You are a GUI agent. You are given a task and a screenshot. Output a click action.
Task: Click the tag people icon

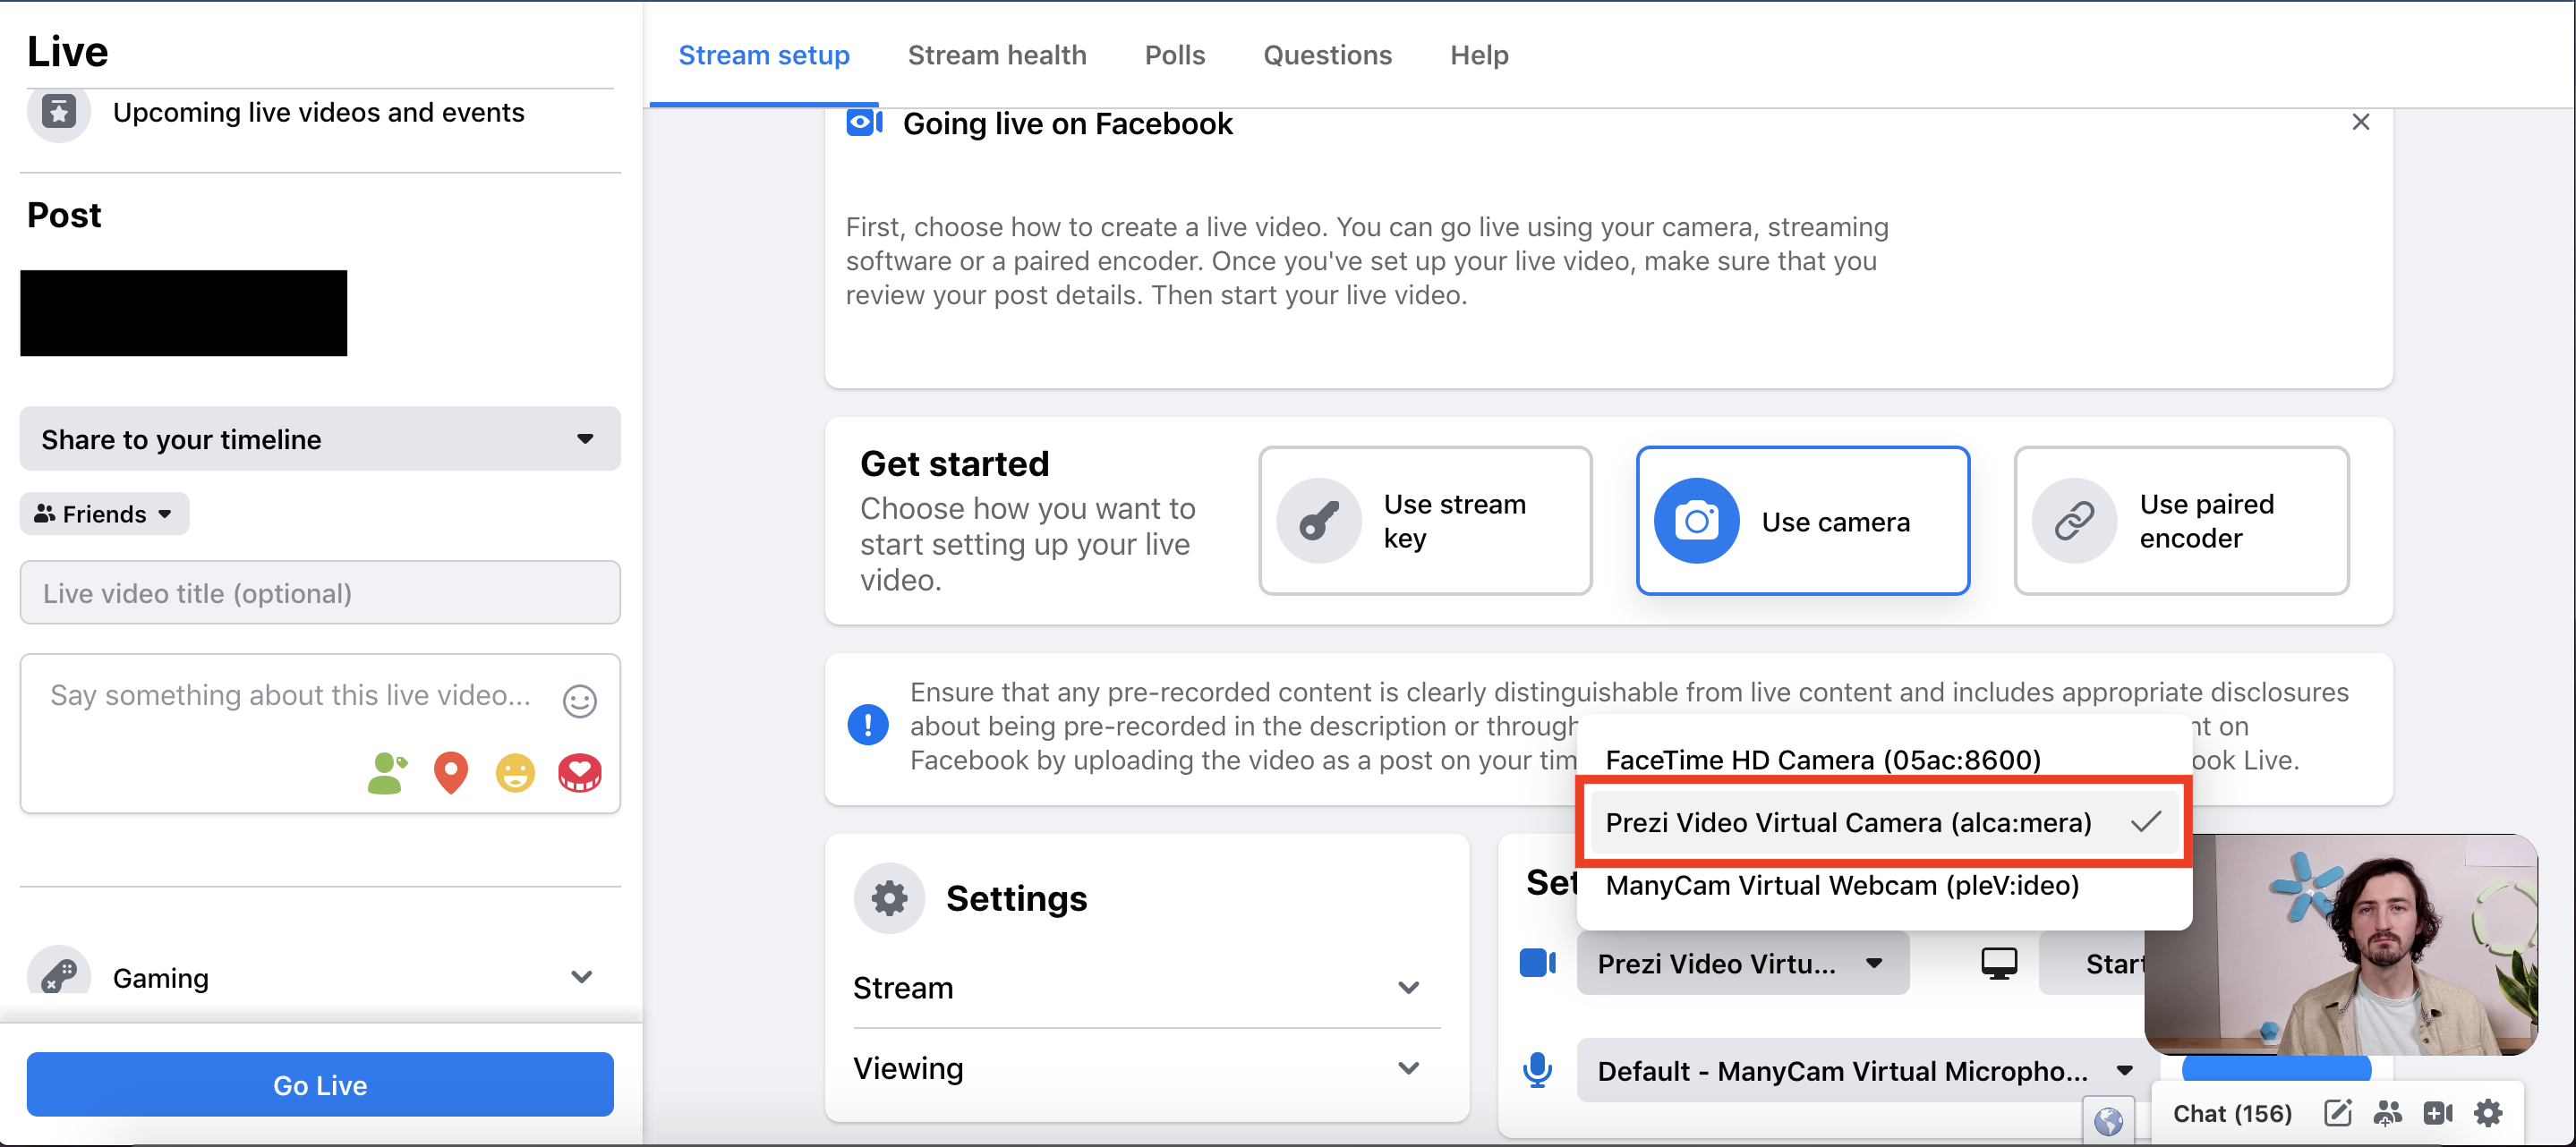click(x=387, y=773)
